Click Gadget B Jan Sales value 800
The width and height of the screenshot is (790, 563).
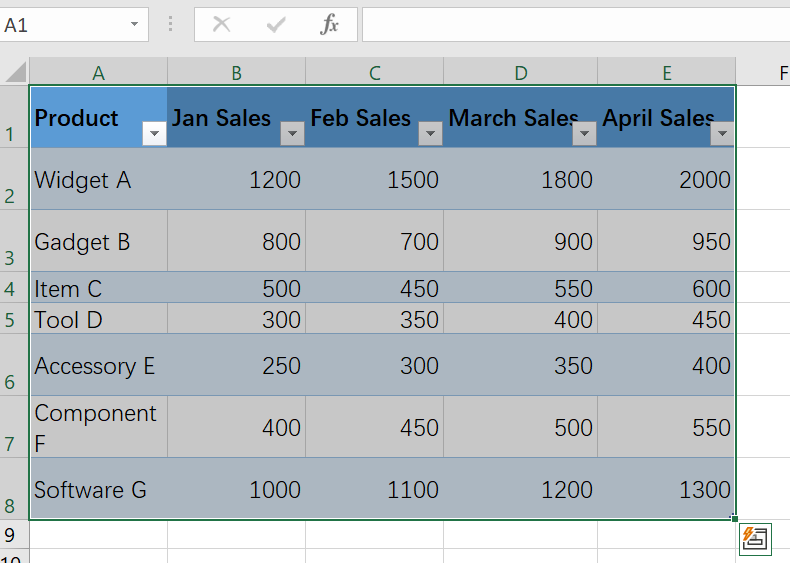[x=236, y=241]
